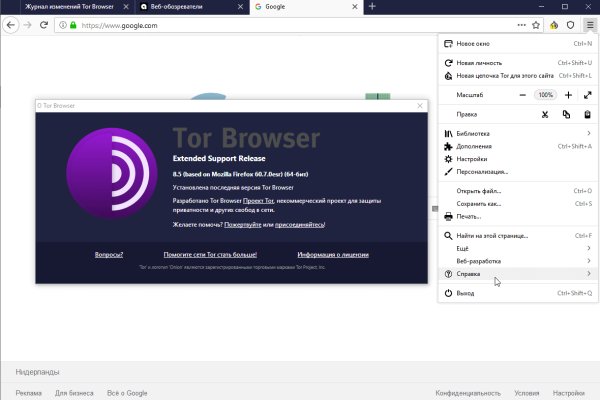Click the Tor onion toolbar icon
The width and height of the screenshot is (600, 400).
[x=554, y=23]
